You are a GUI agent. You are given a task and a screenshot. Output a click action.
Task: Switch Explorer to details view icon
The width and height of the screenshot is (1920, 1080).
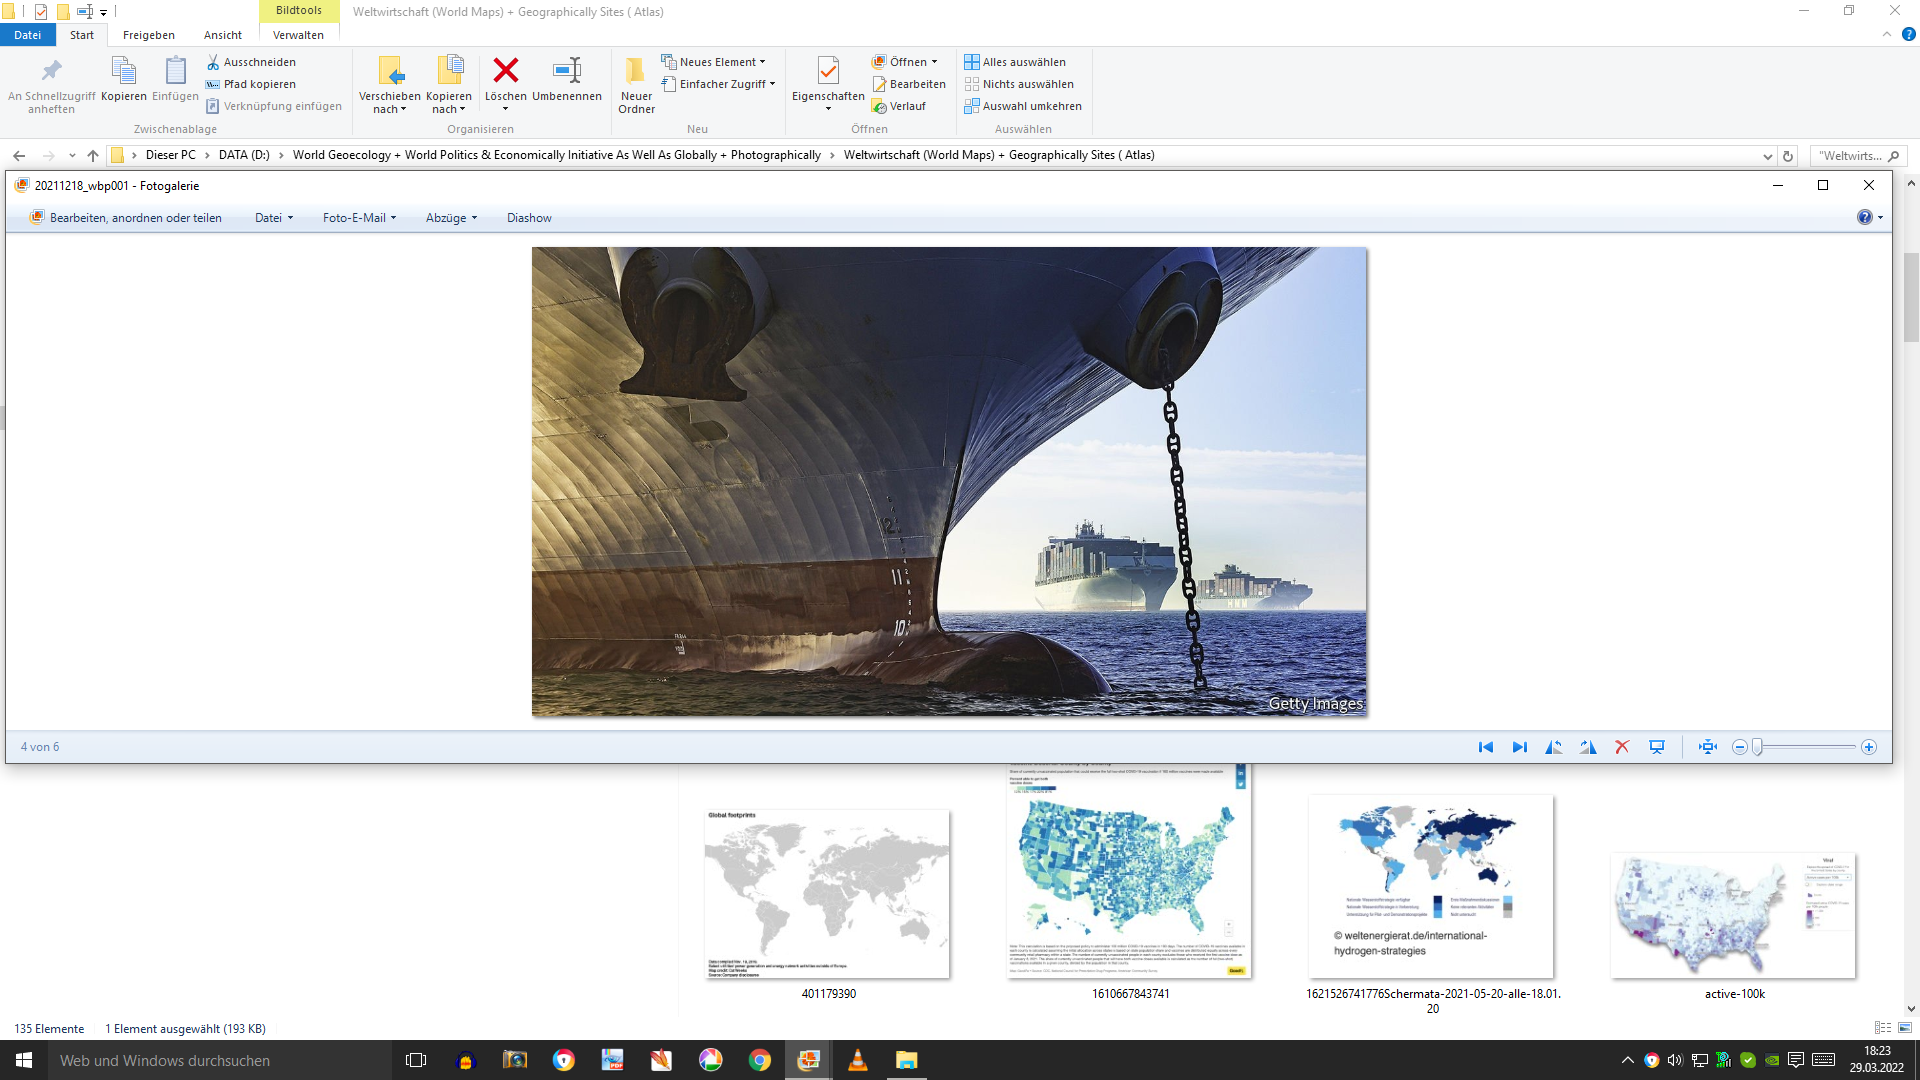pyautogui.click(x=1883, y=1028)
